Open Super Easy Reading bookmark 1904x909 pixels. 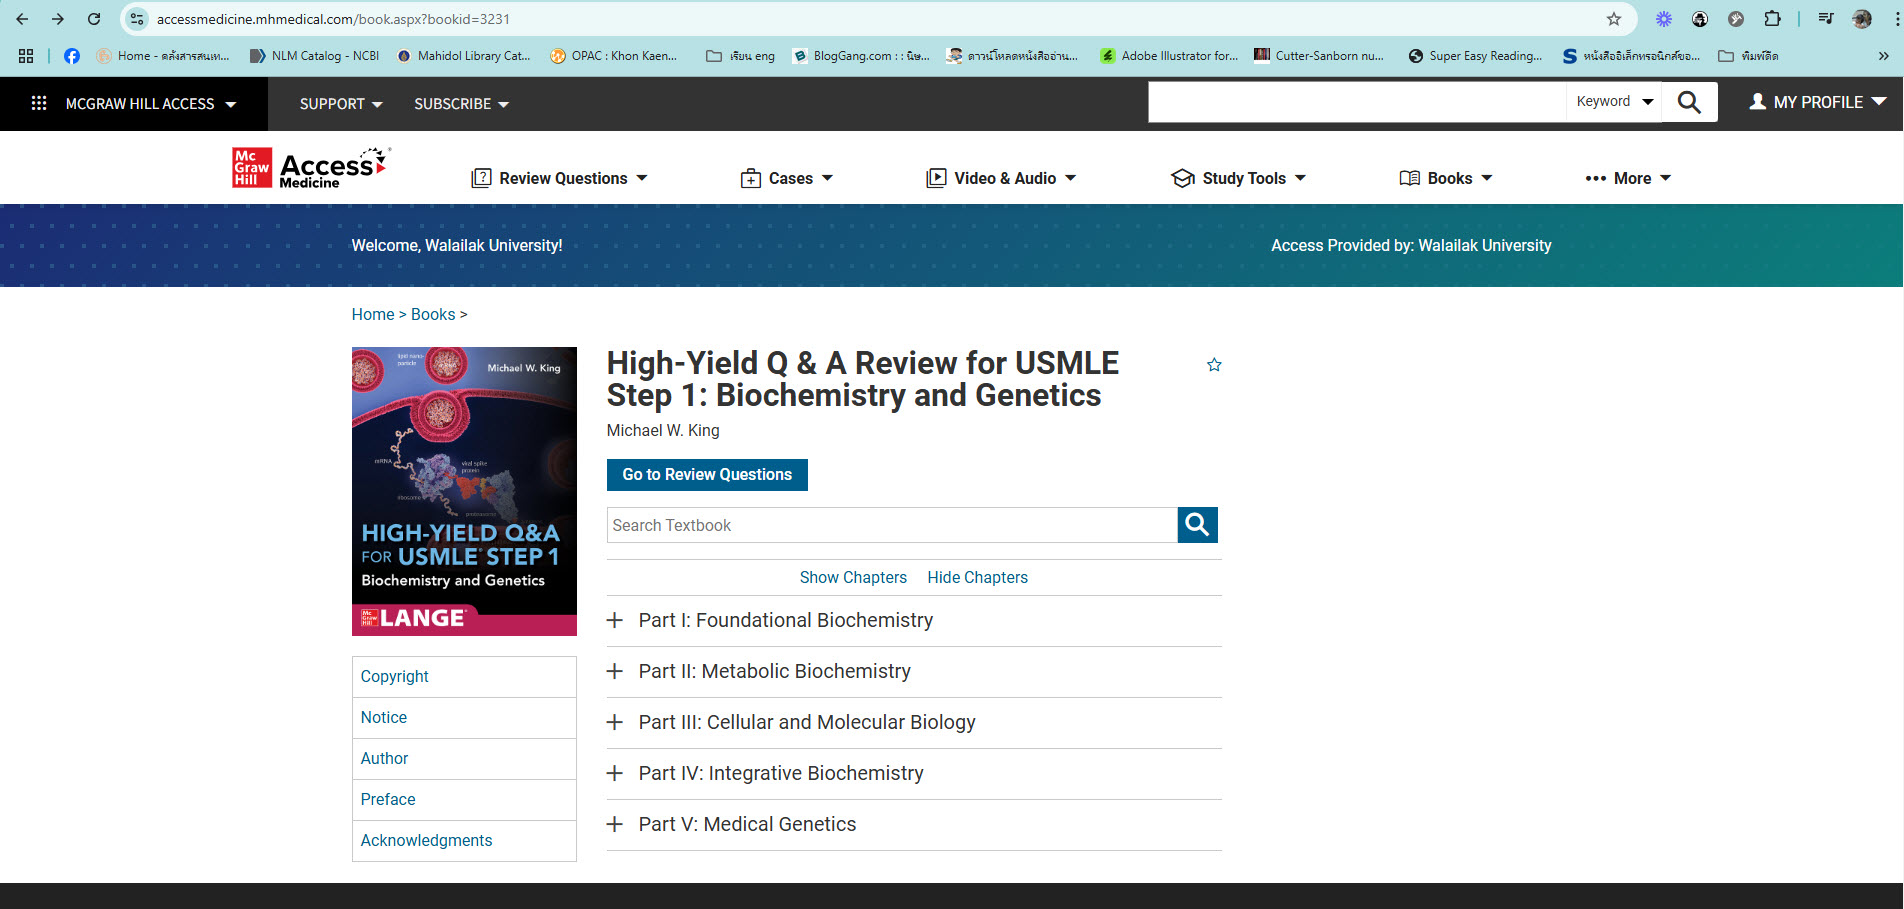[x=1475, y=56]
